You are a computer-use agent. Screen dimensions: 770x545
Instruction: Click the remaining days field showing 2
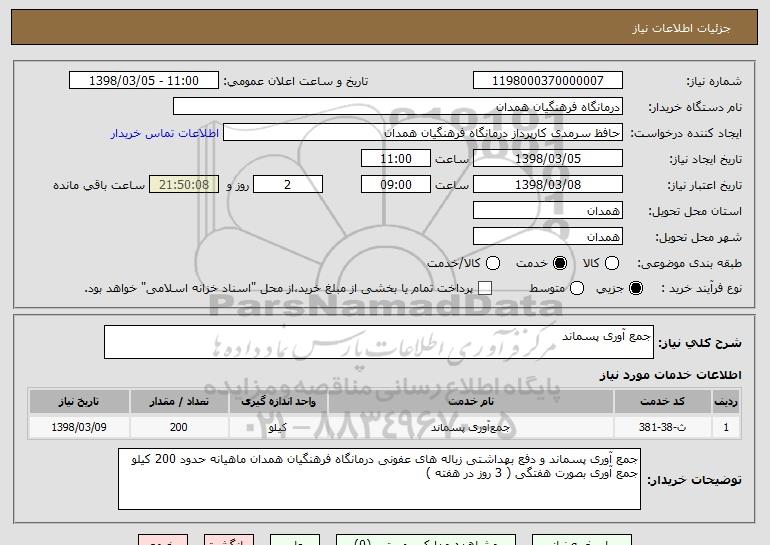point(288,185)
